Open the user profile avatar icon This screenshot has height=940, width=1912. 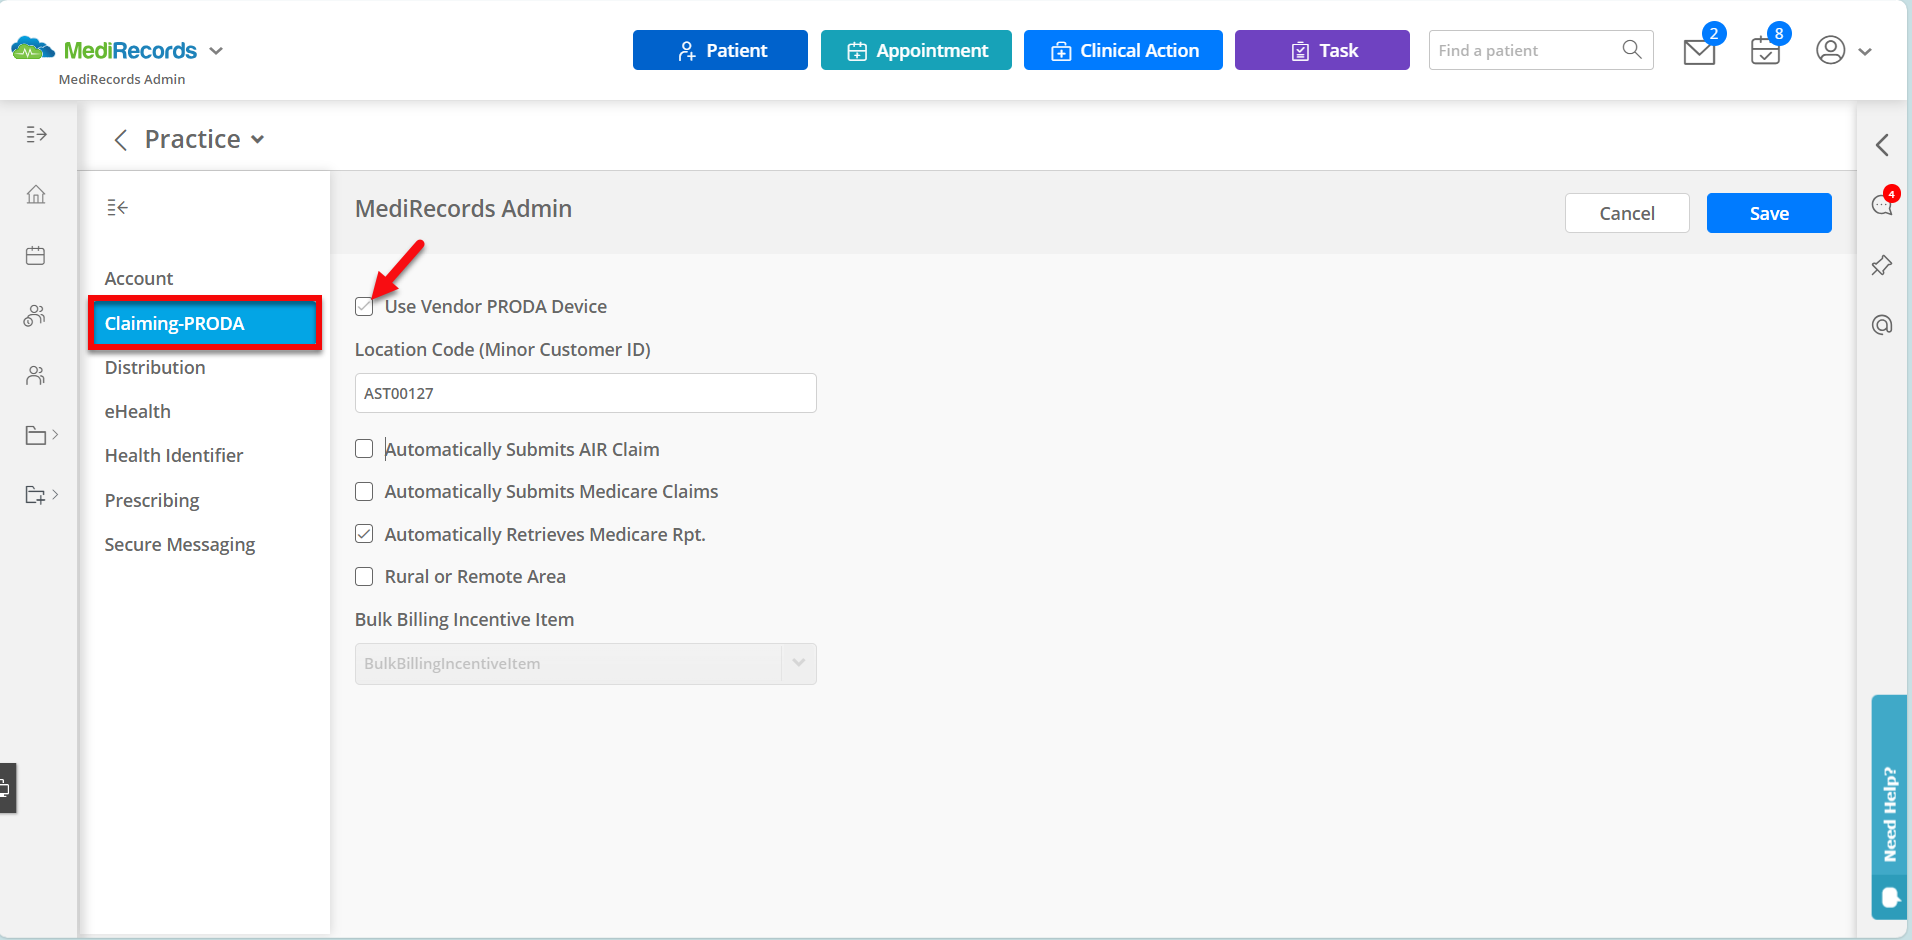pos(1830,50)
